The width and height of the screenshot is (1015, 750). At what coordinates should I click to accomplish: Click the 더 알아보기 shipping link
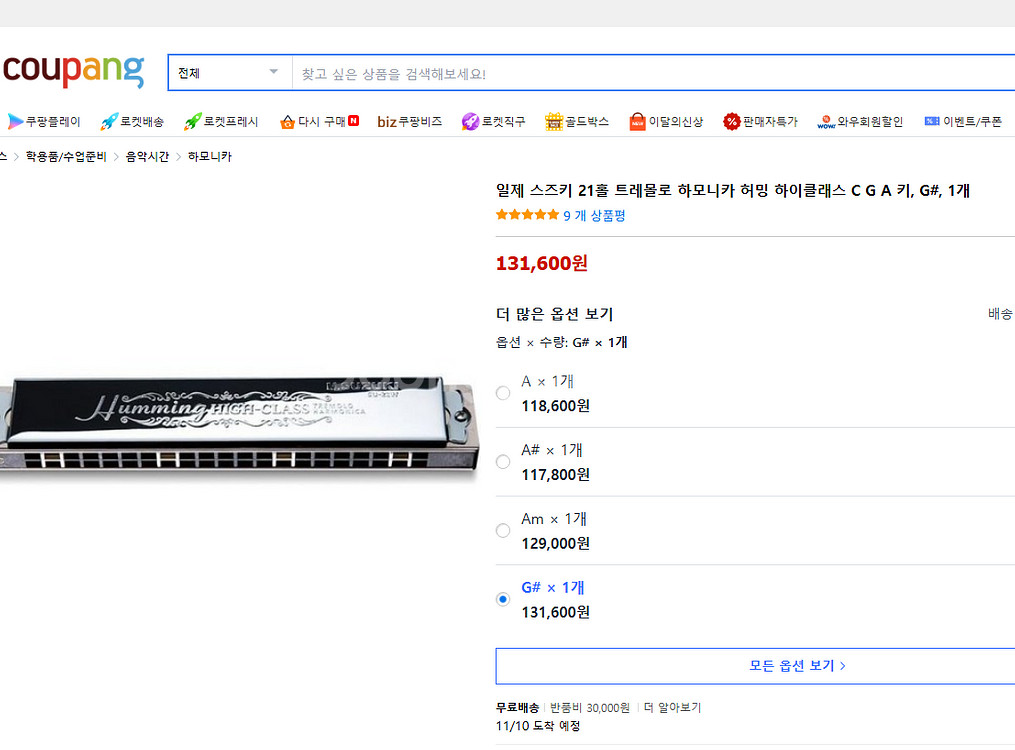672,708
